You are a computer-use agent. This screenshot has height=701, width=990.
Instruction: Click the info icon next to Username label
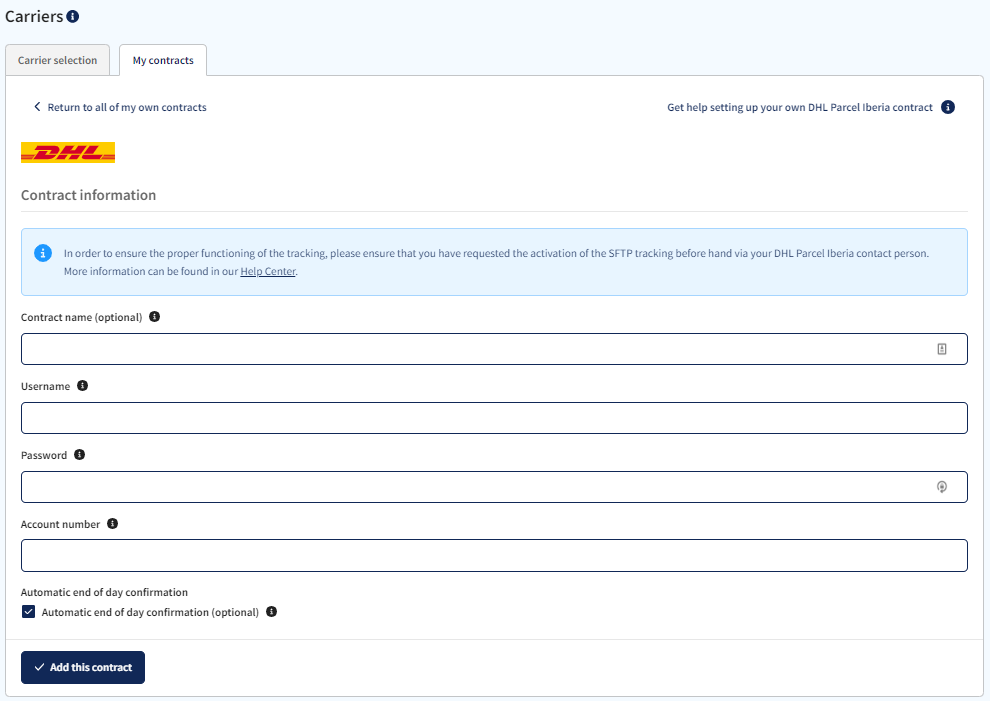(x=83, y=385)
